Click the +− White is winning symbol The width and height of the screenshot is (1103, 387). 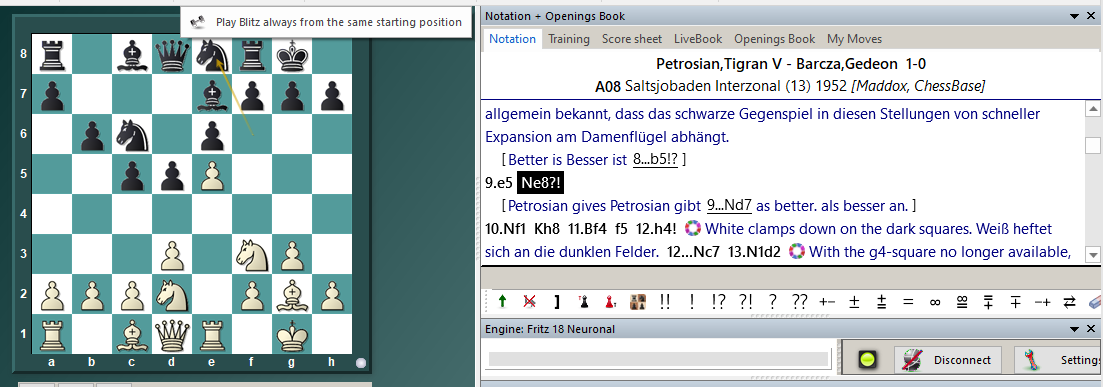coord(827,302)
